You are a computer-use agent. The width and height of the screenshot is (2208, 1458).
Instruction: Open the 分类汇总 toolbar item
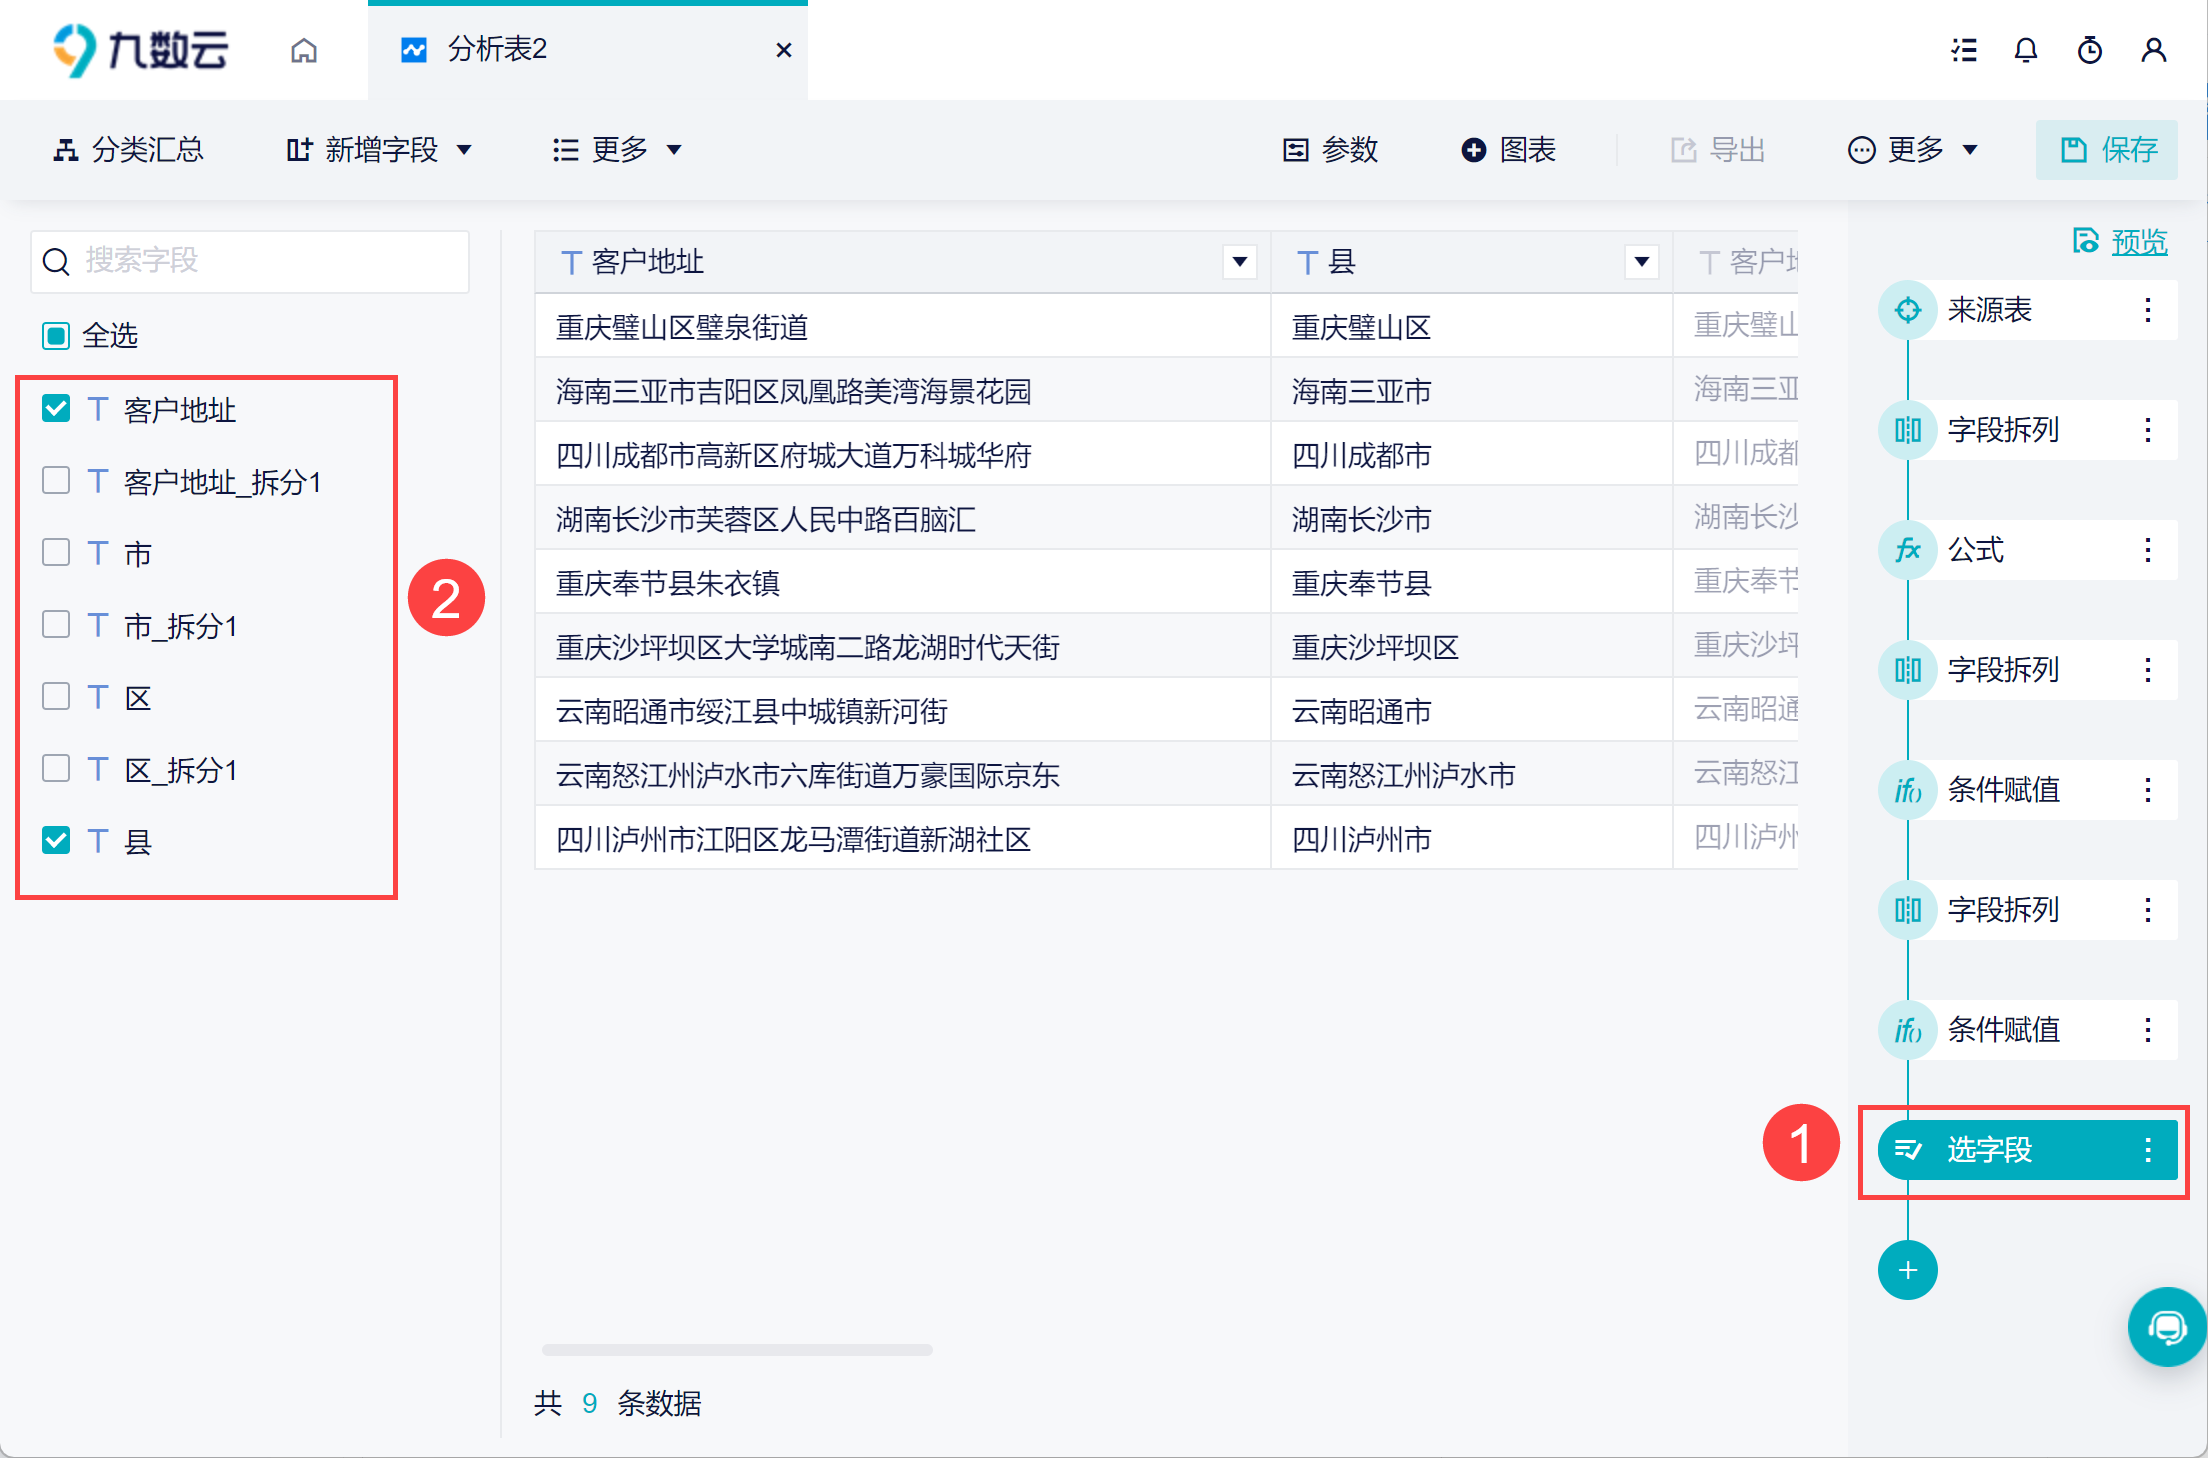click(128, 150)
